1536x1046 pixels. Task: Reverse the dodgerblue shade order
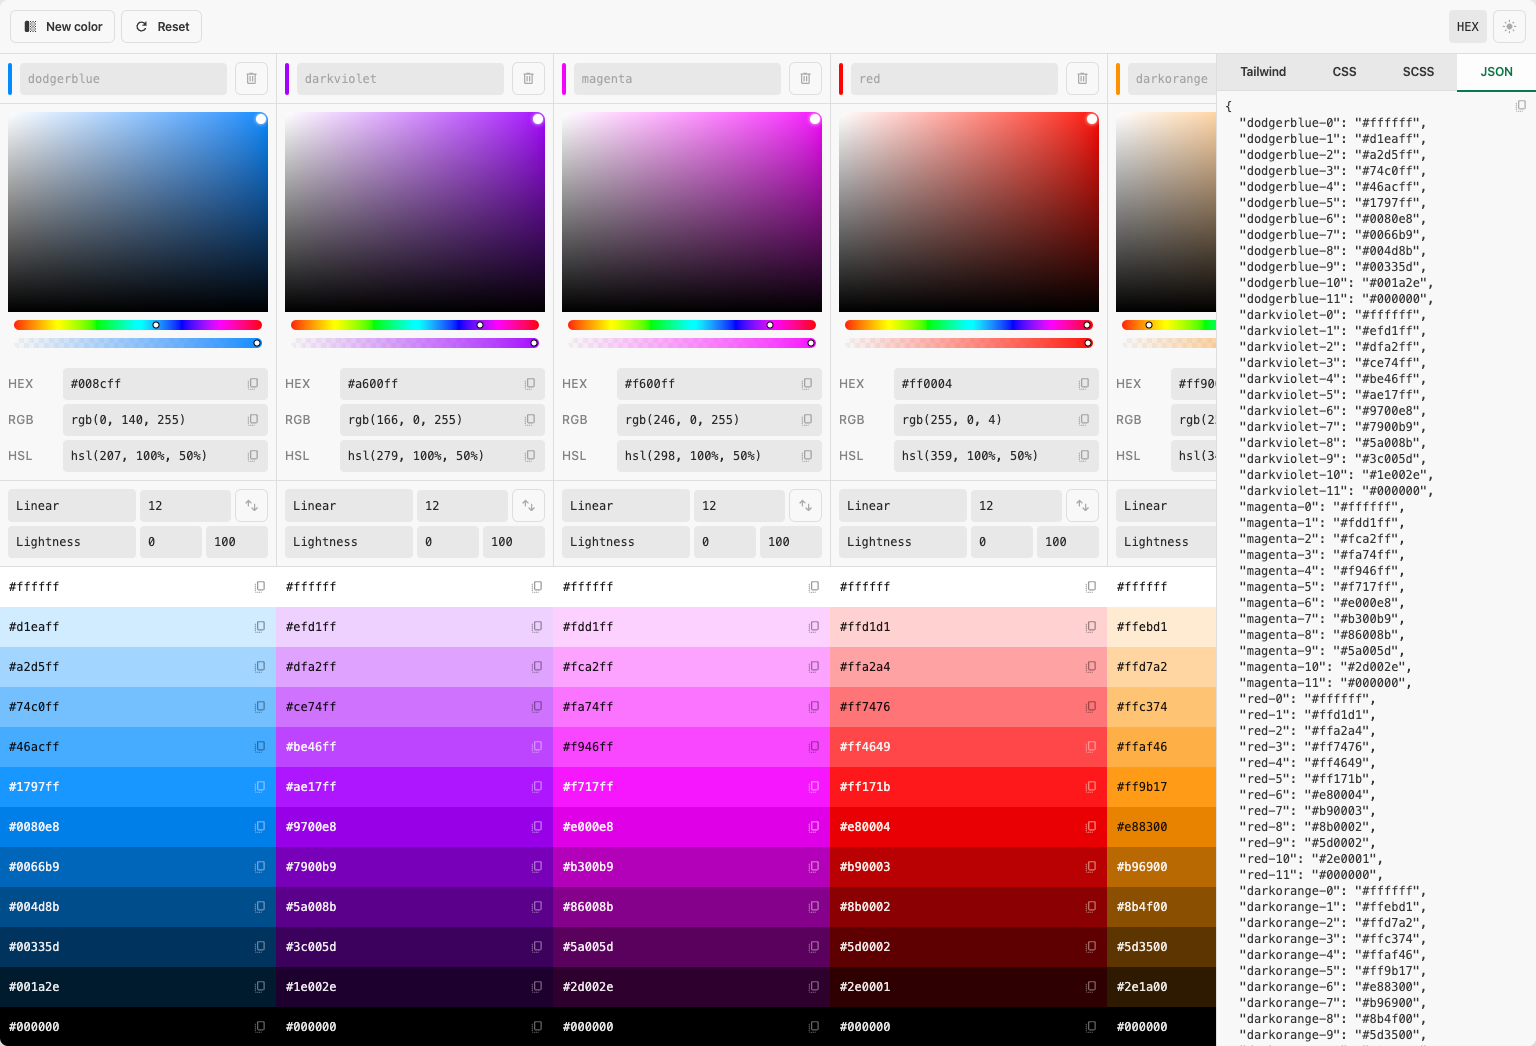click(251, 506)
